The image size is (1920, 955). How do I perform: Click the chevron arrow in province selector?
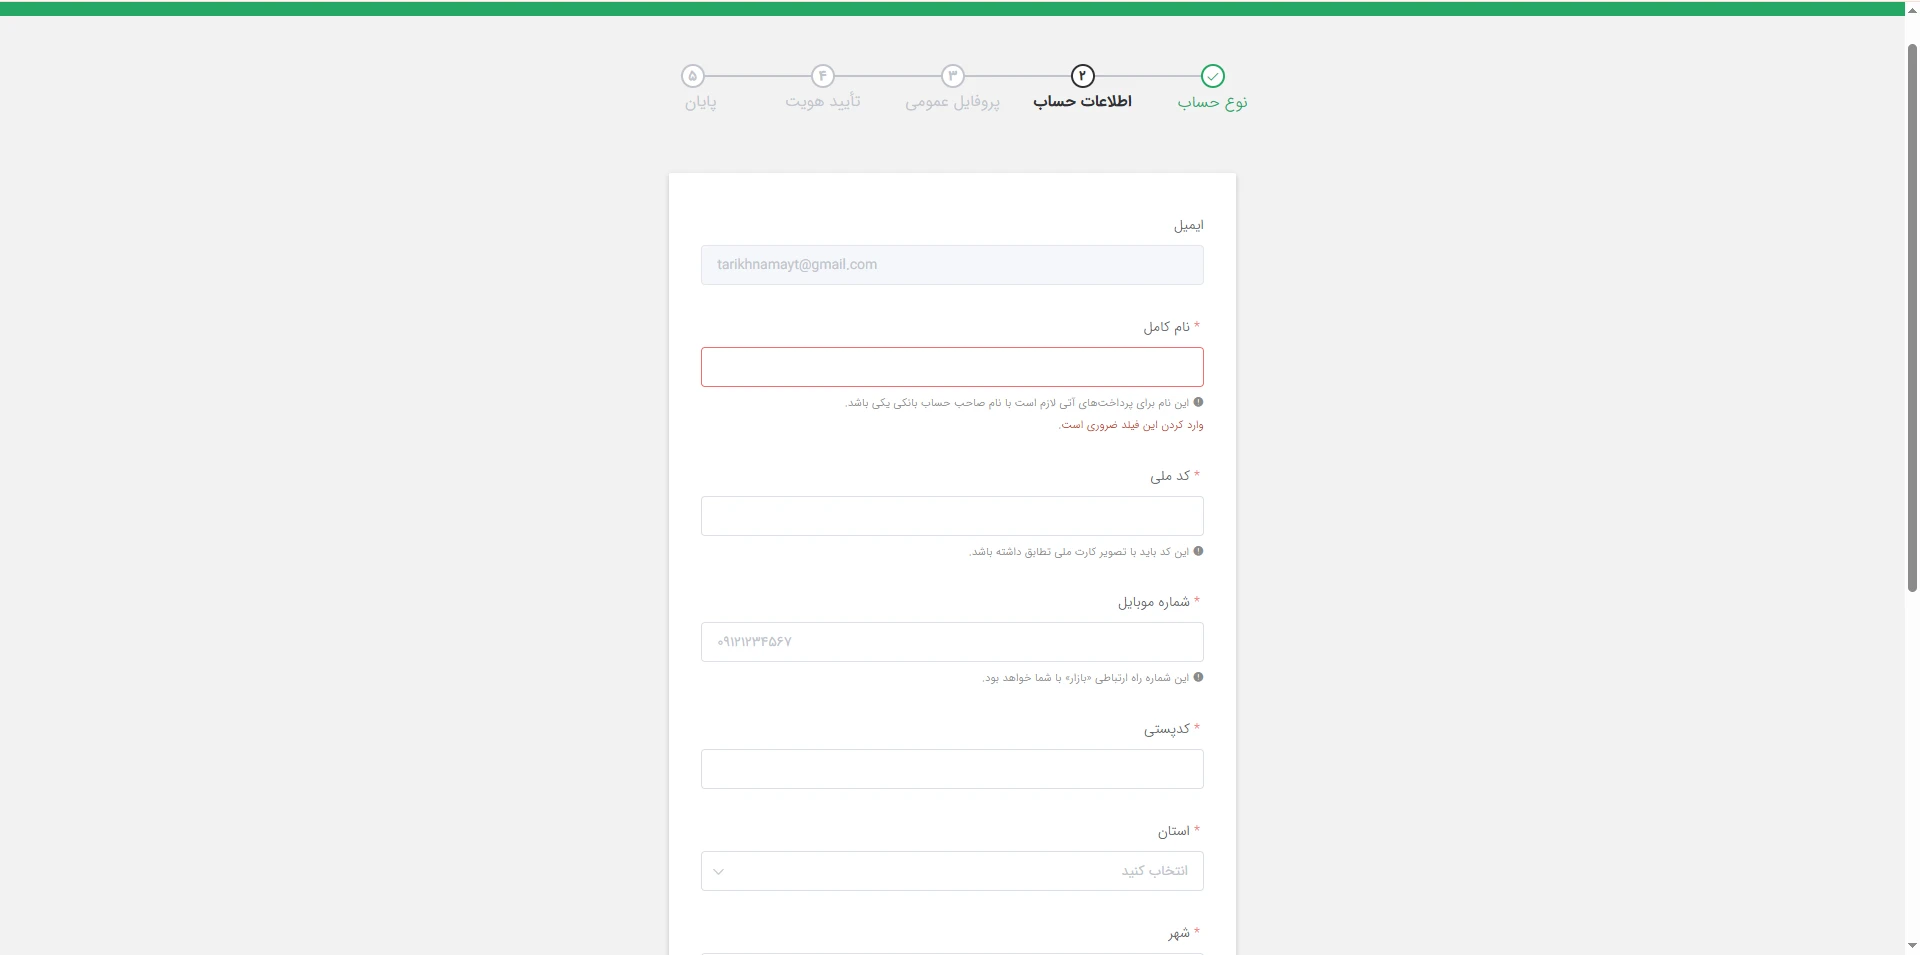point(718,871)
